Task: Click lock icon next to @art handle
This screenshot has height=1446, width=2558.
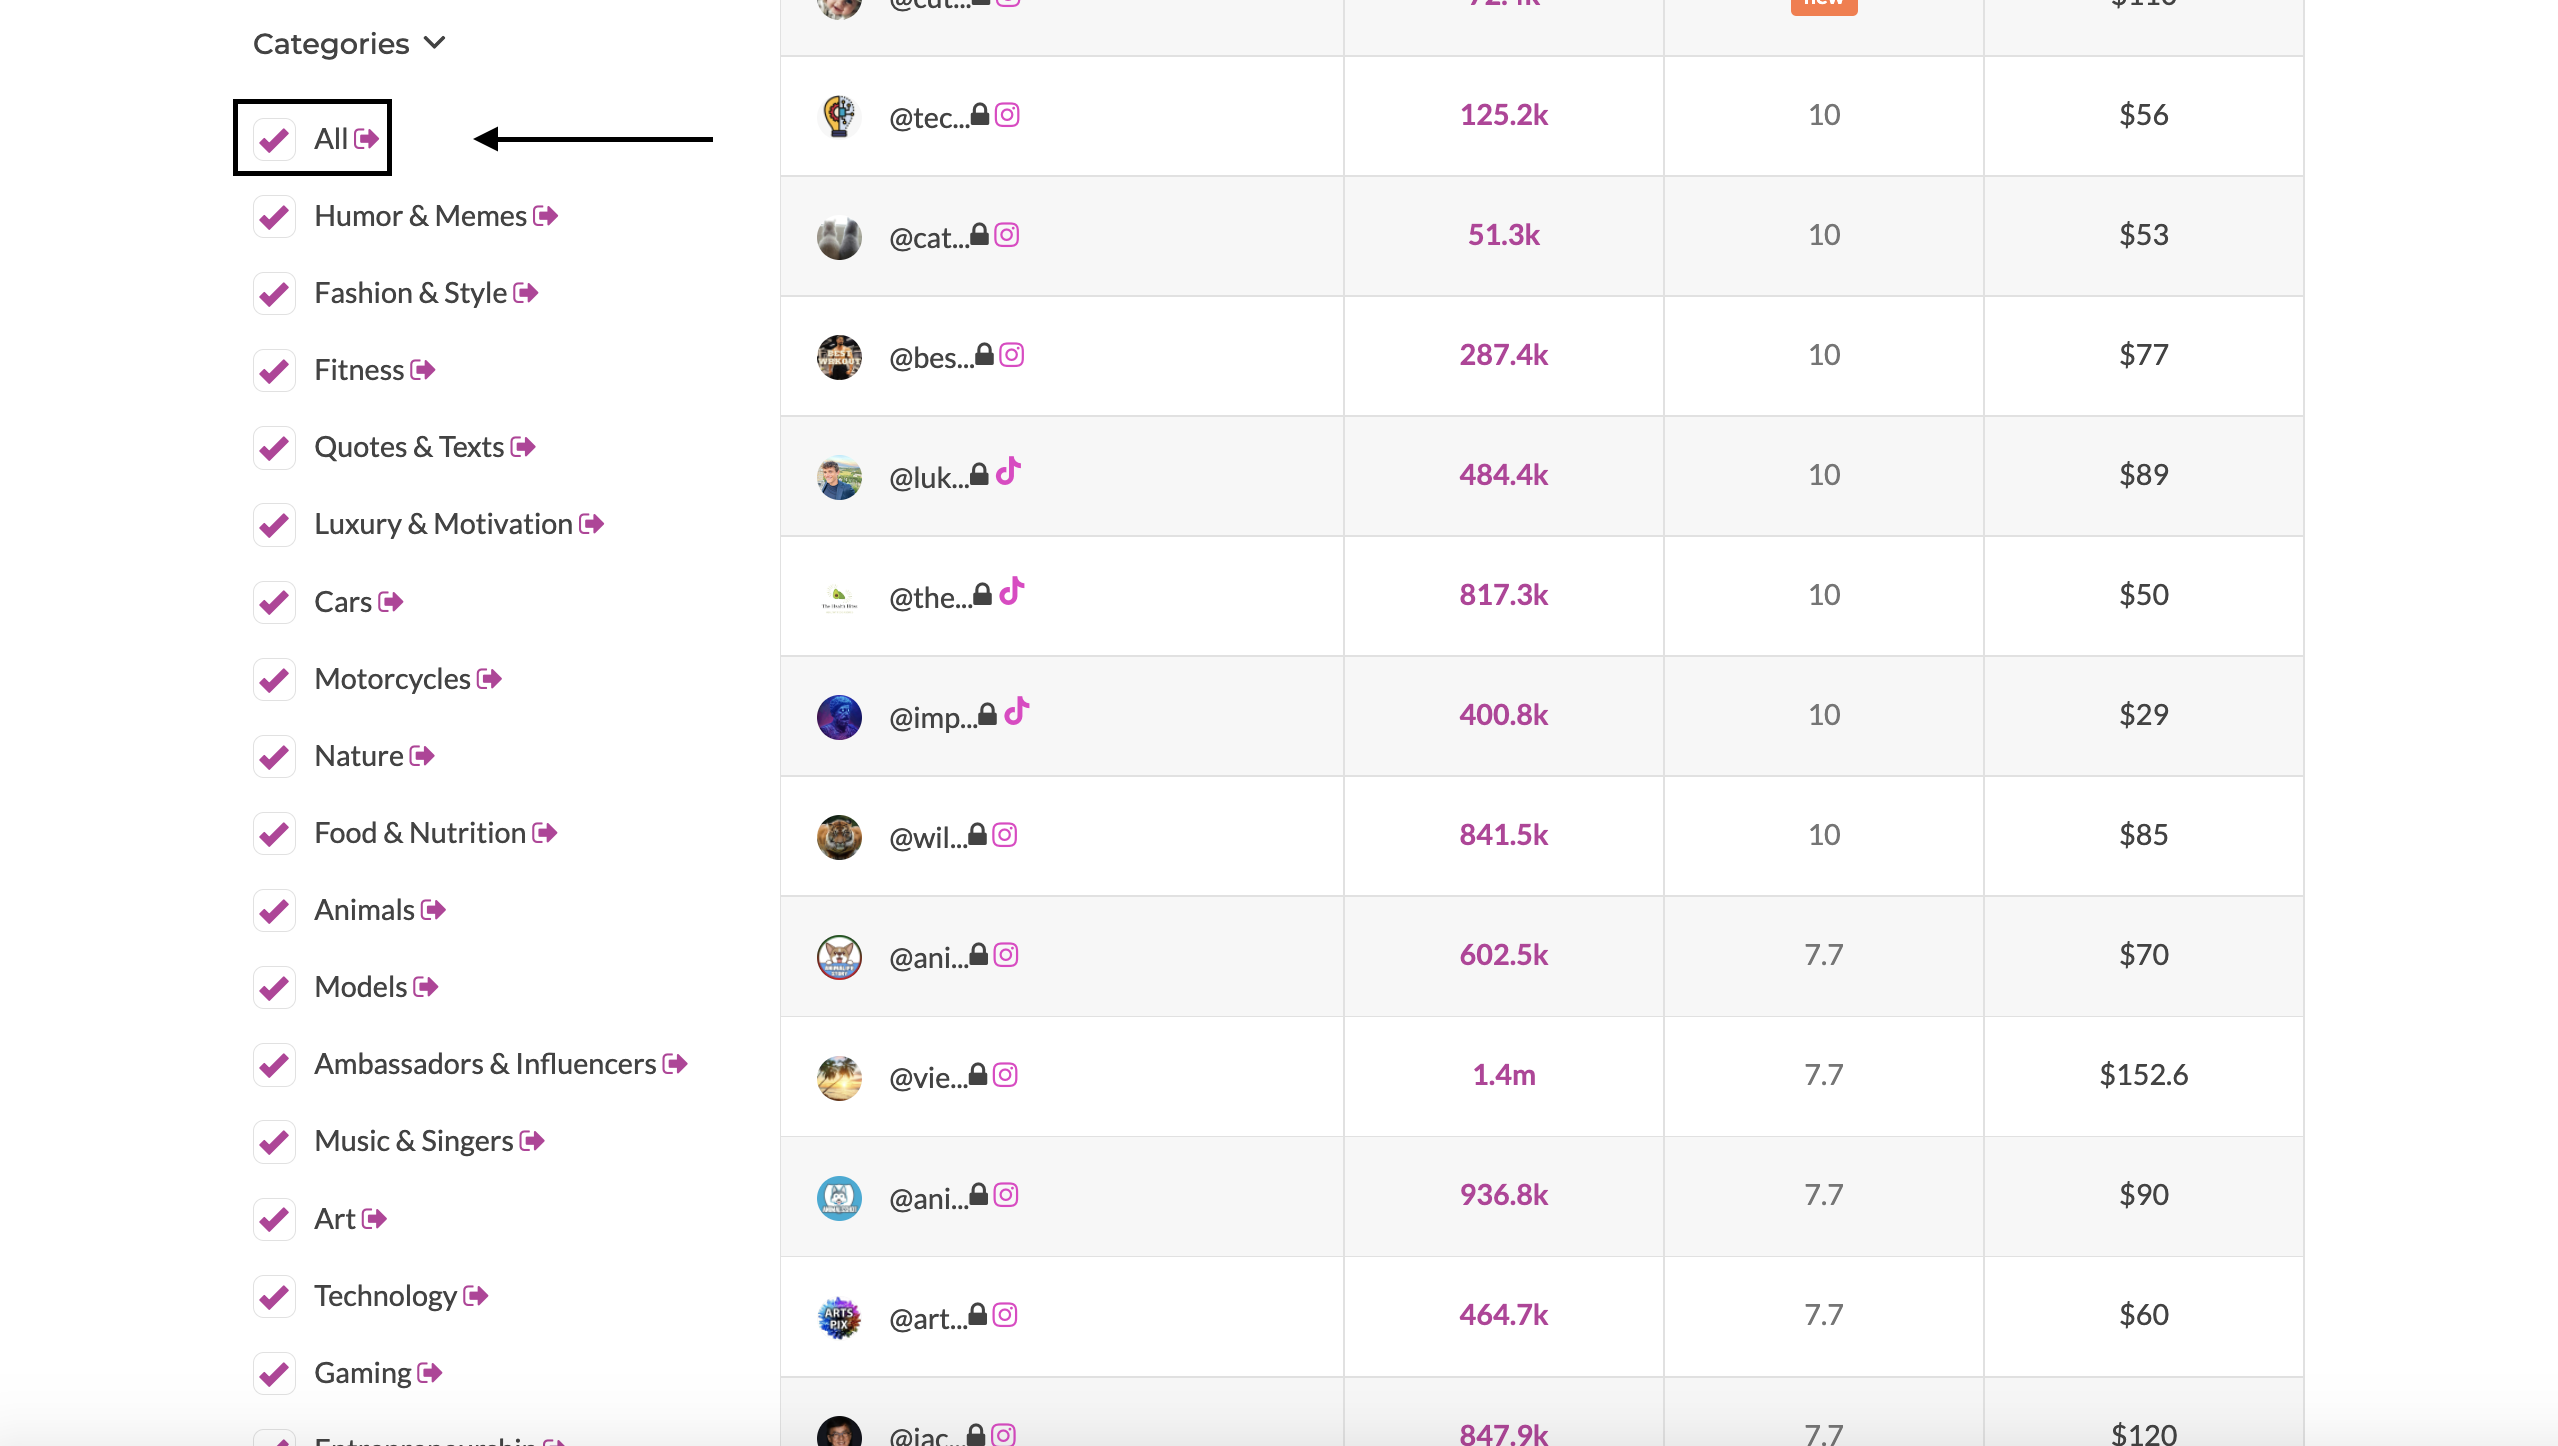Action: pos(978,1315)
